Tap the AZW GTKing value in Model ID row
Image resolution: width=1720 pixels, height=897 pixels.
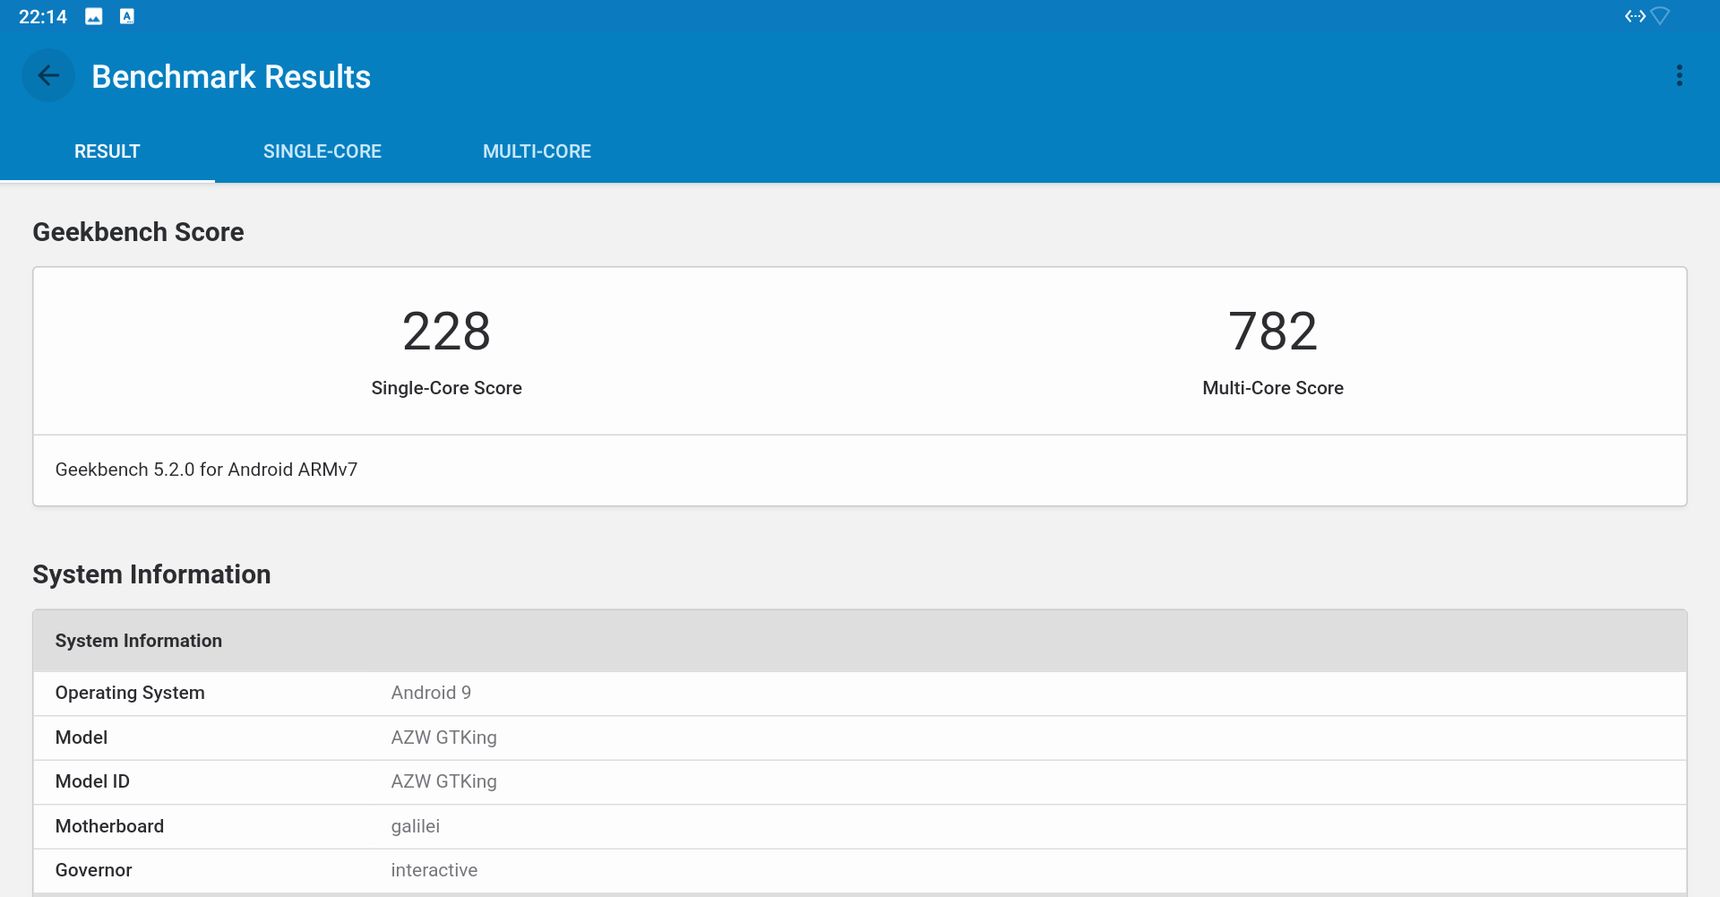coord(444,782)
